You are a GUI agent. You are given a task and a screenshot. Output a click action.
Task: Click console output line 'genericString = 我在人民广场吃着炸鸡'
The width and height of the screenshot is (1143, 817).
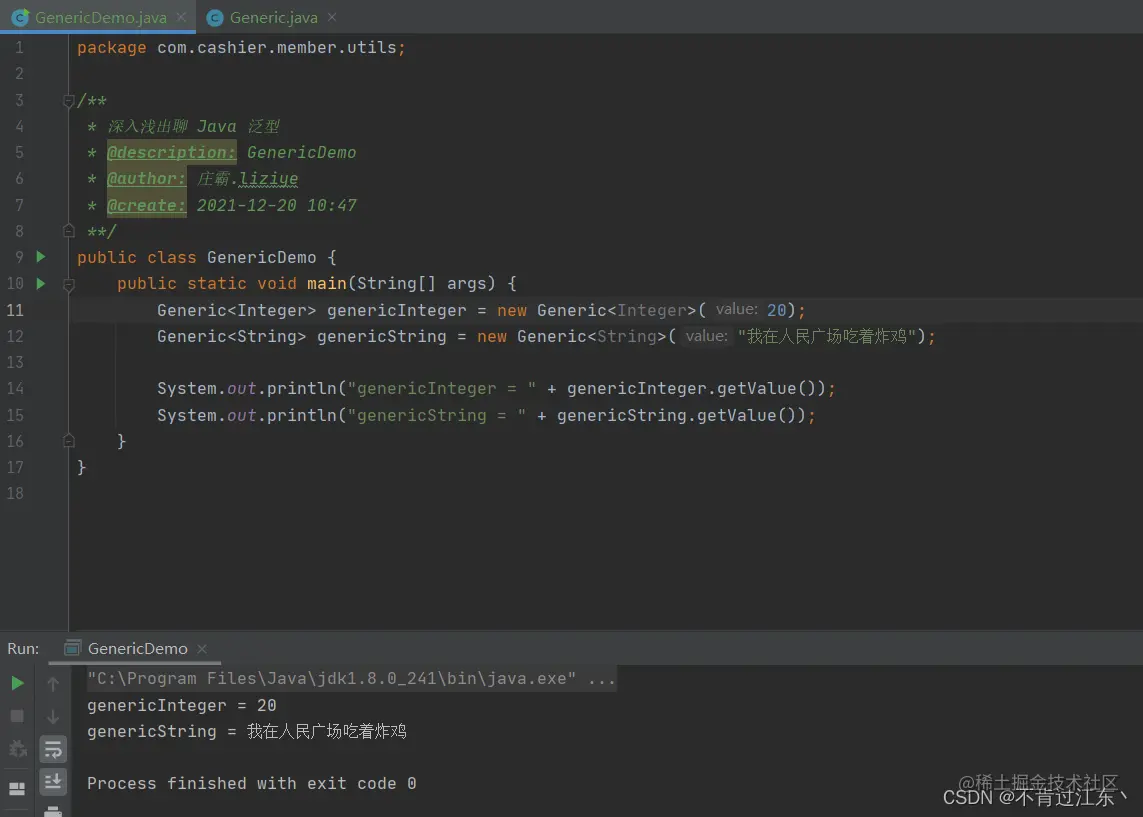click(246, 731)
